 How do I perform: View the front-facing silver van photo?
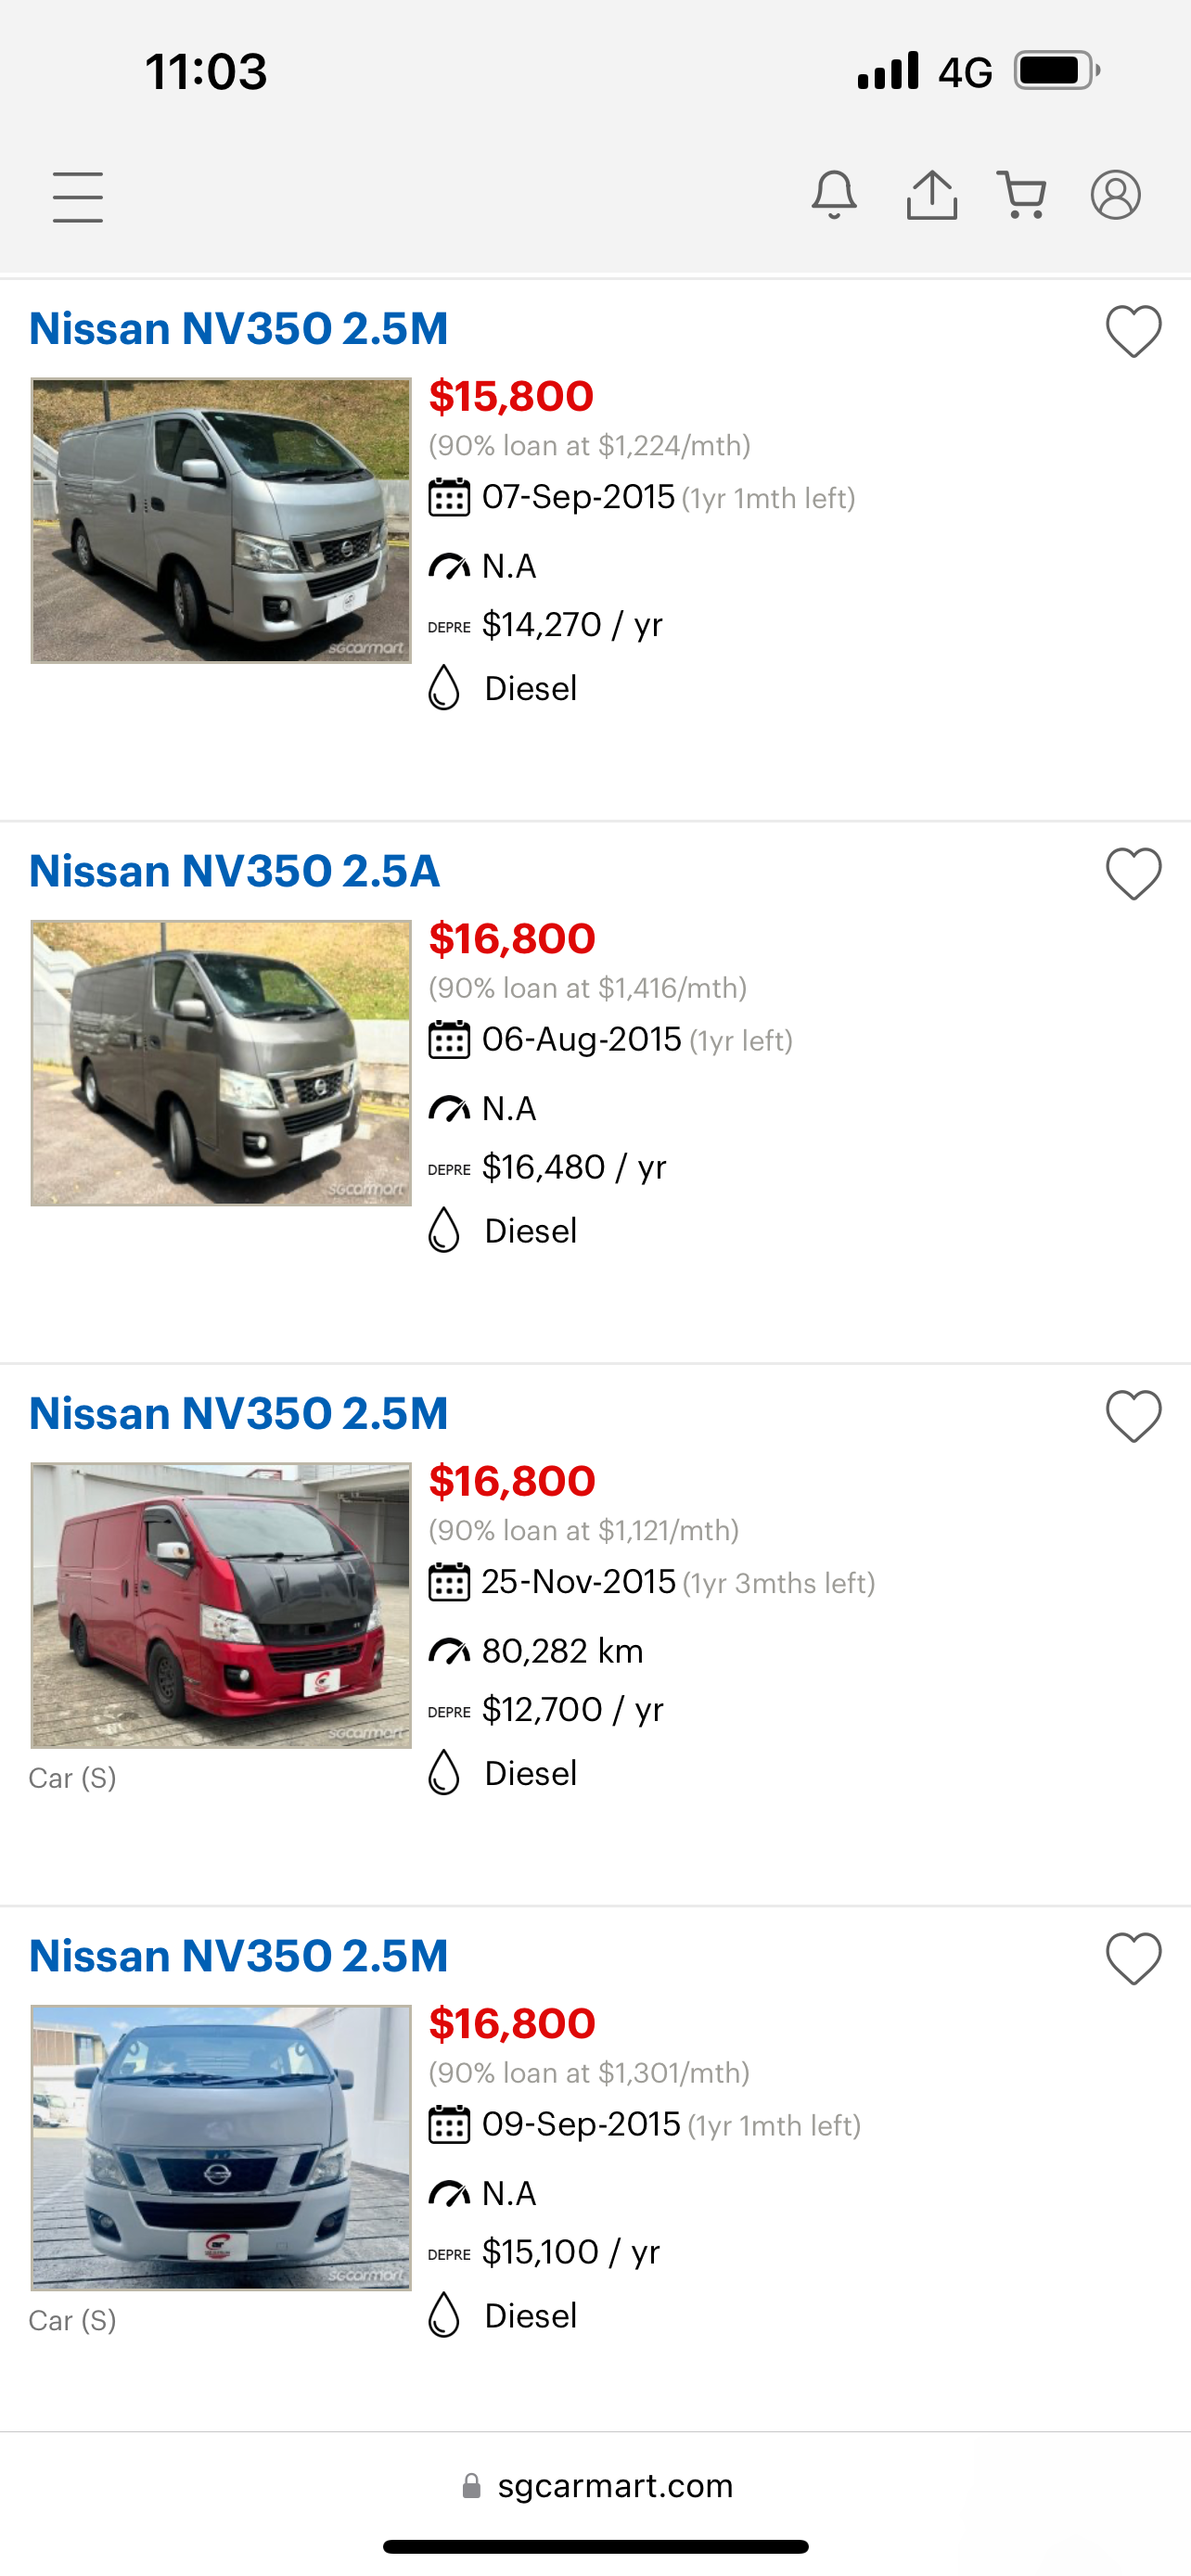(x=221, y=2147)
